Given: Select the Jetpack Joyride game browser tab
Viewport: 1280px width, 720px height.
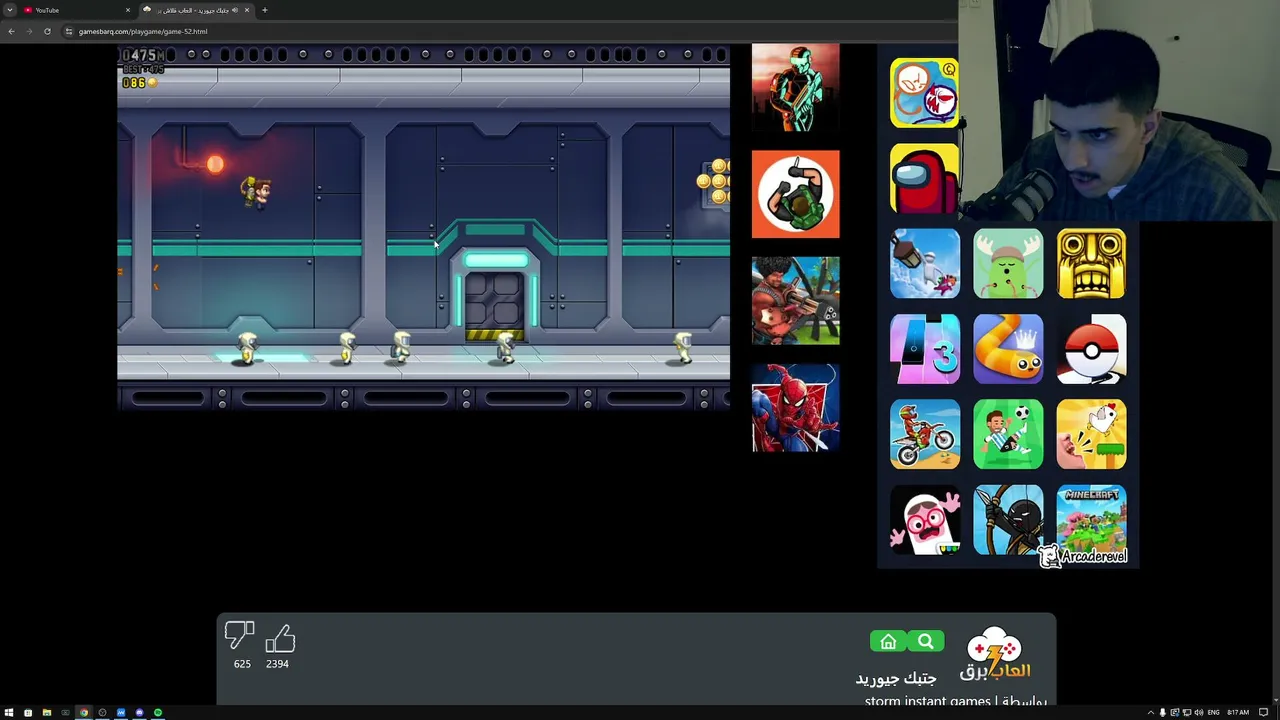Looking at the screenshot, I should pyautogui.click(x=196, y=10).
